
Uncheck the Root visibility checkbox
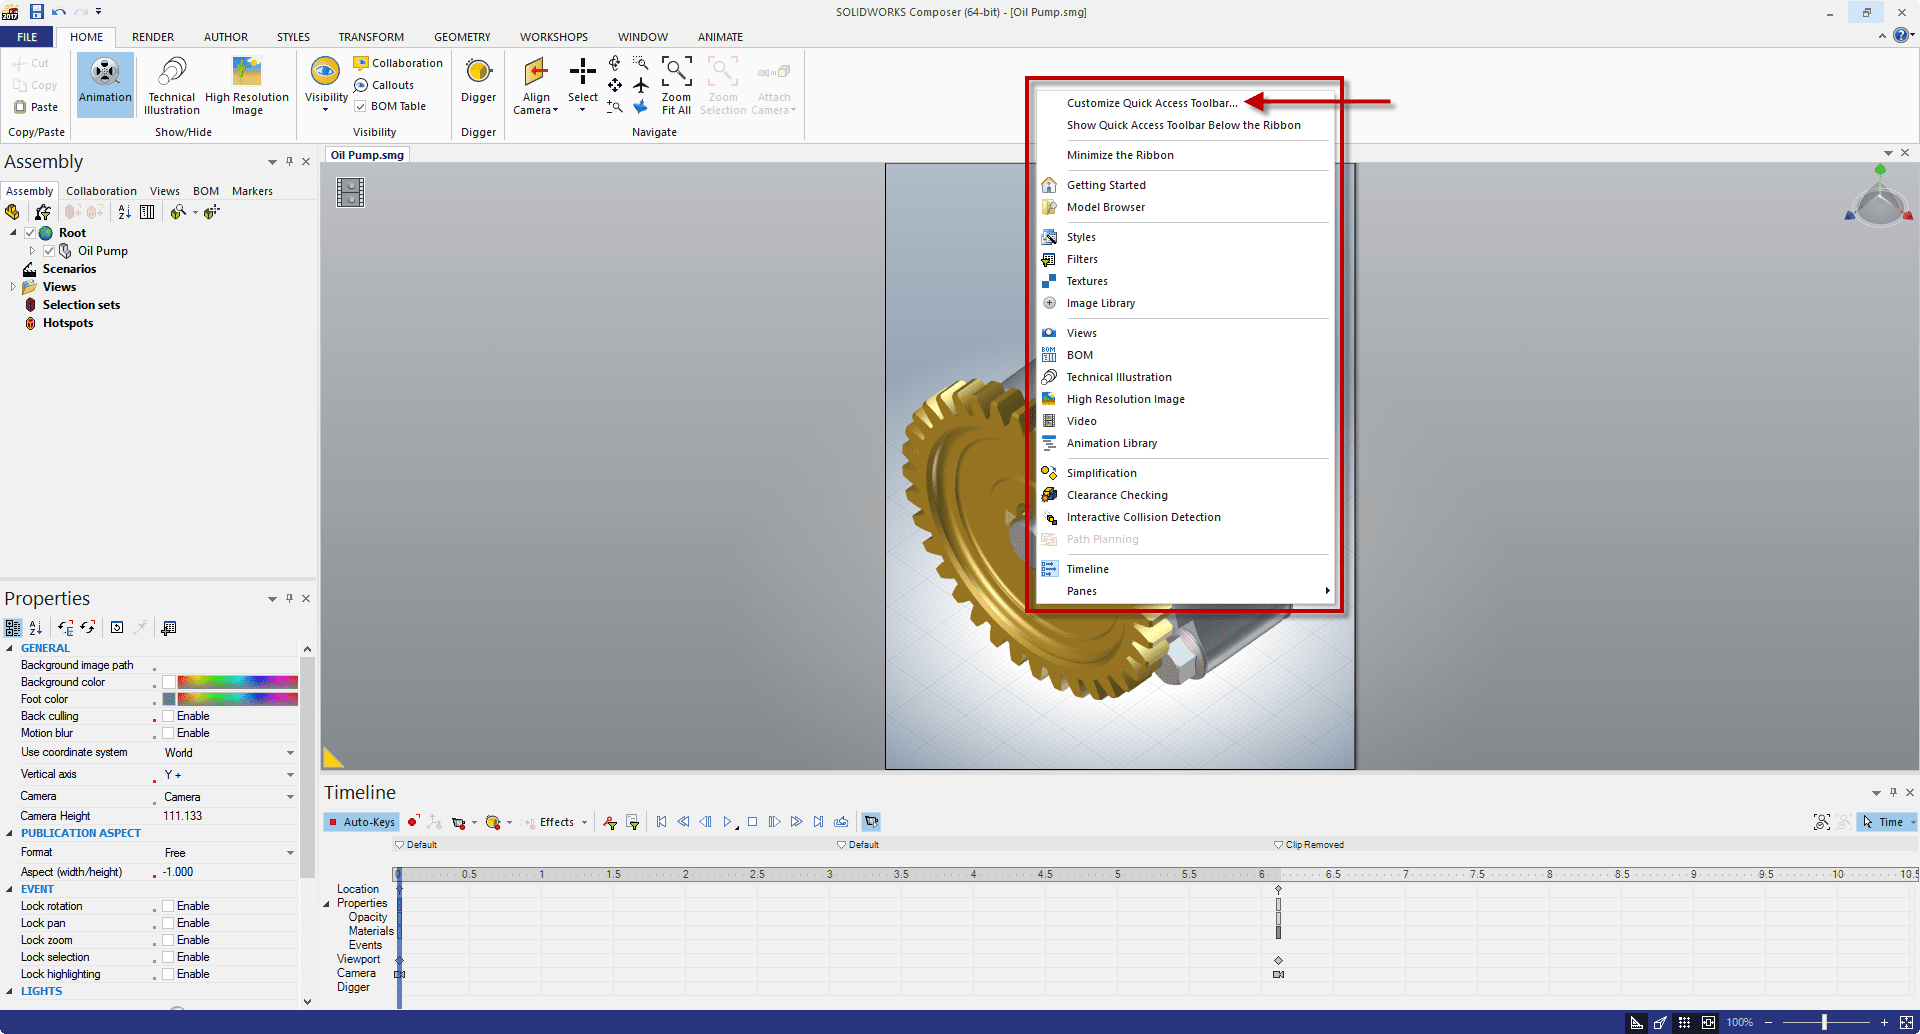point(30,233)
